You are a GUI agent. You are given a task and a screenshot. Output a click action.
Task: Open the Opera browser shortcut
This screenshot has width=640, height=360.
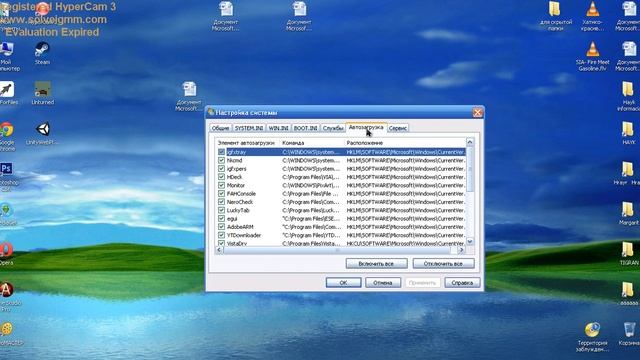[6, 254]
